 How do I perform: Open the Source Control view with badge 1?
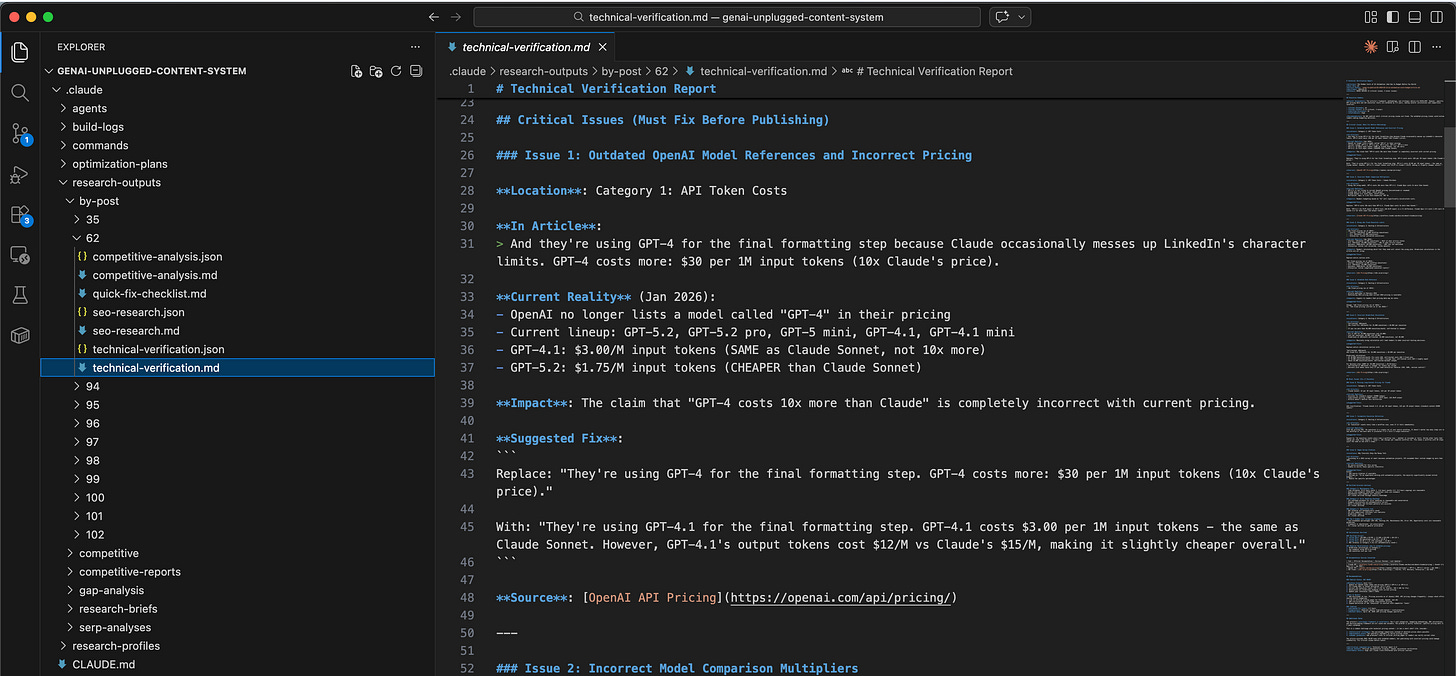[19, 134]
